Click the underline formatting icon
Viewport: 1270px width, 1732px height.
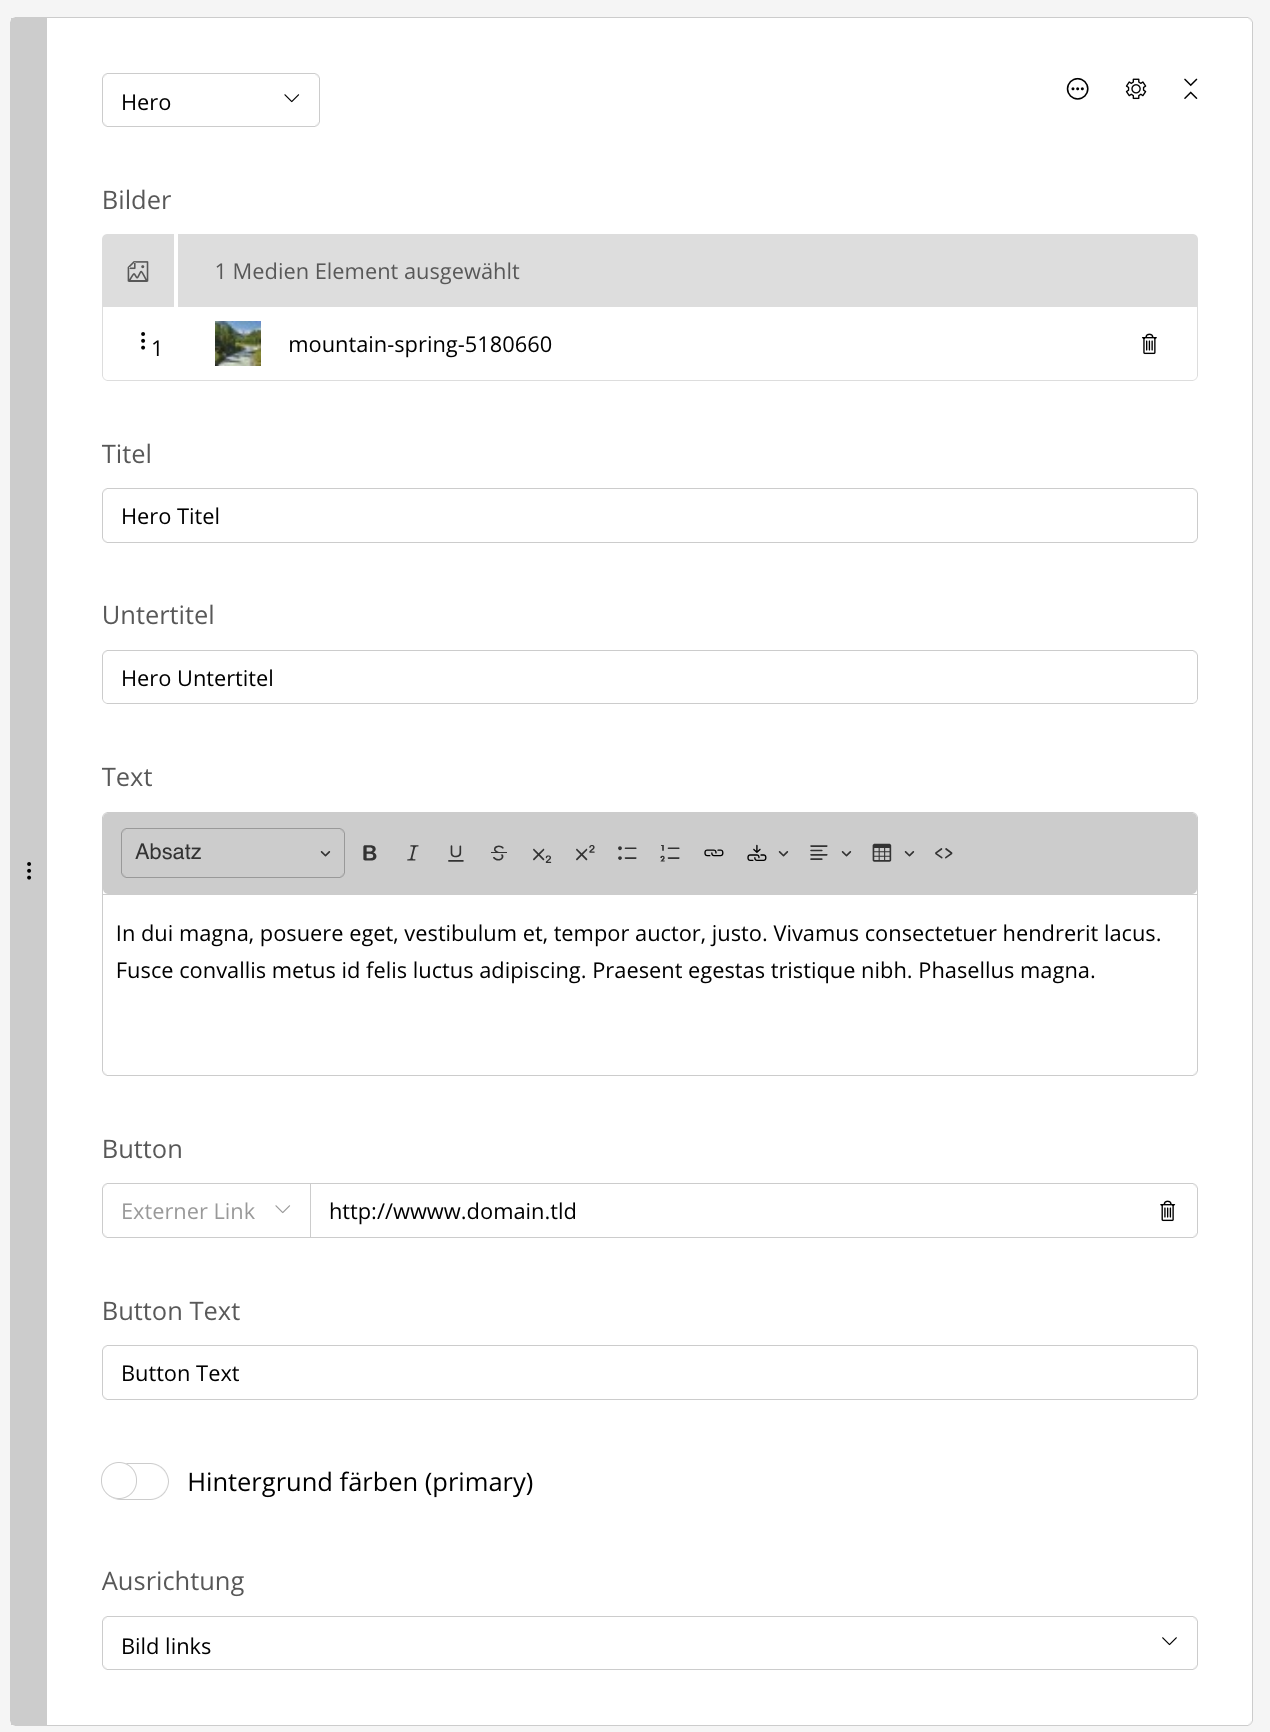coord(456,853)
